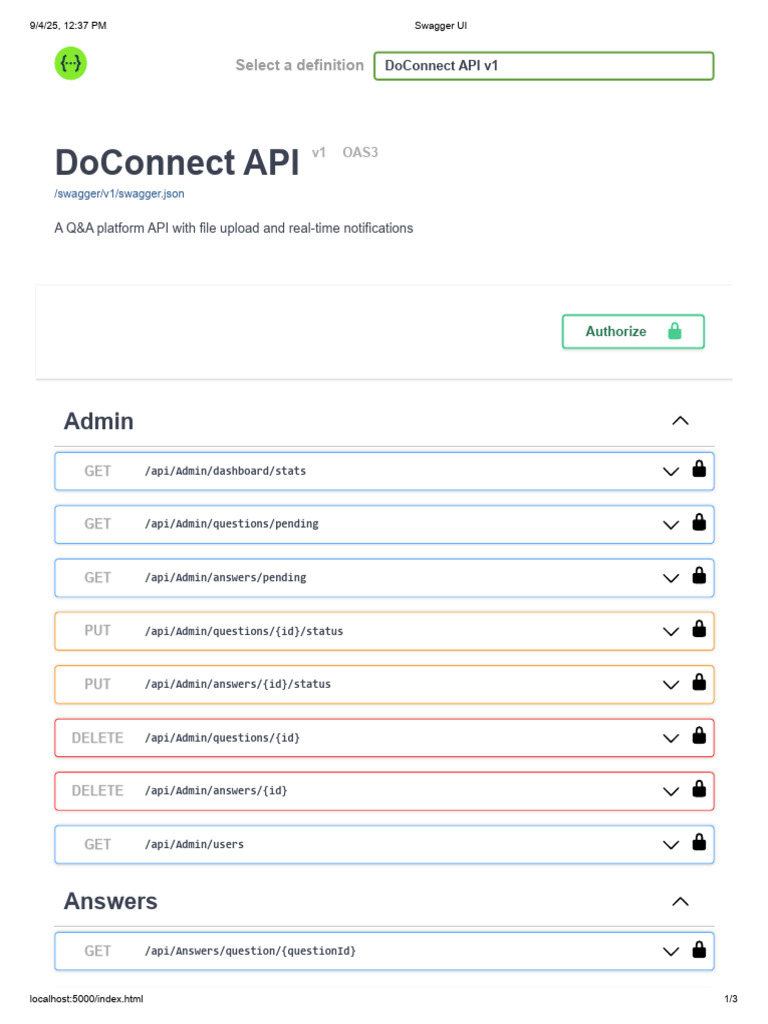Click GET label of questions/pending row
This screenshot has width=768, height=1024.
point(97,524)
